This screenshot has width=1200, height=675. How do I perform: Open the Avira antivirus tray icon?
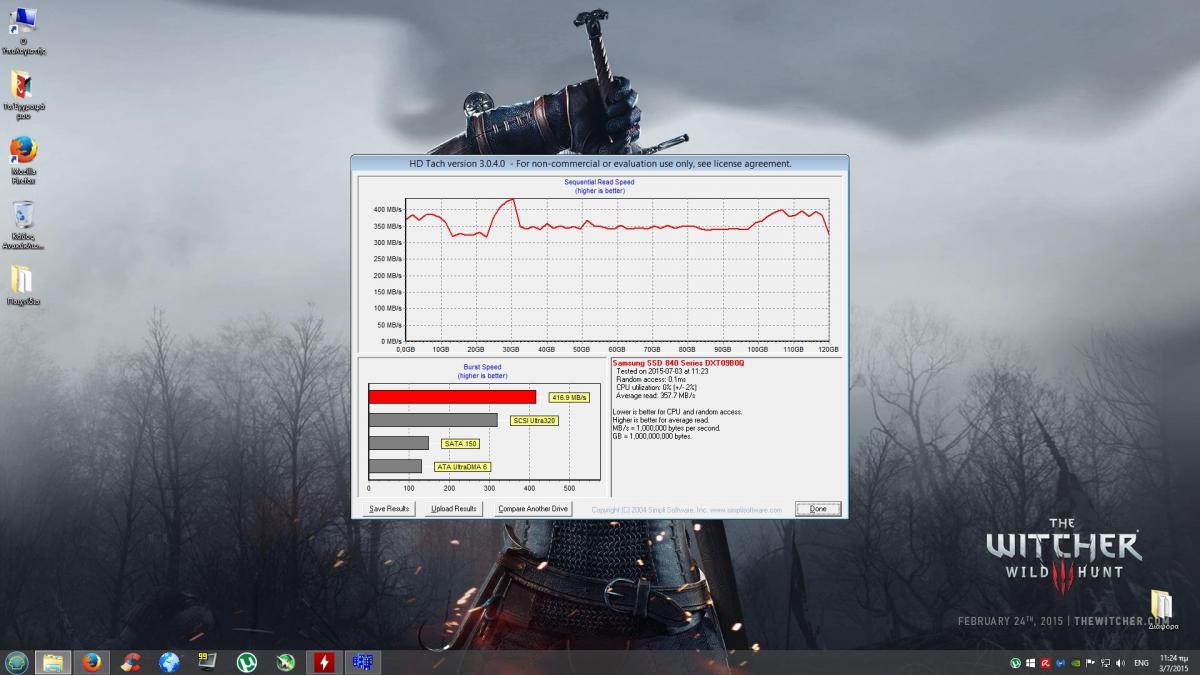(1045, 663)
